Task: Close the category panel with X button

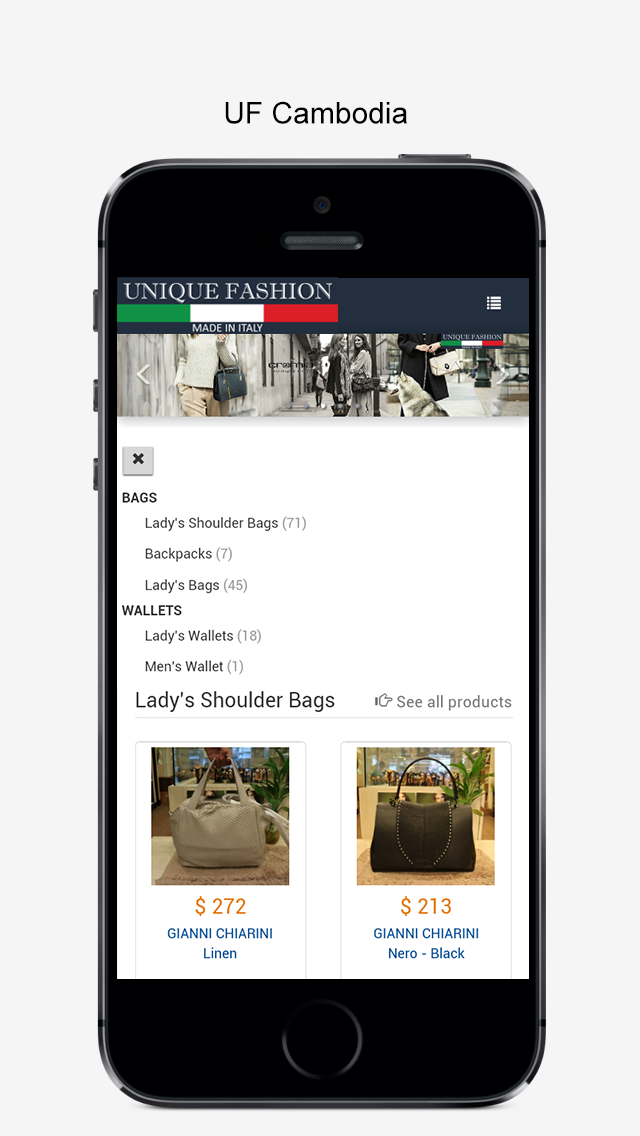Action: point(138,460)
